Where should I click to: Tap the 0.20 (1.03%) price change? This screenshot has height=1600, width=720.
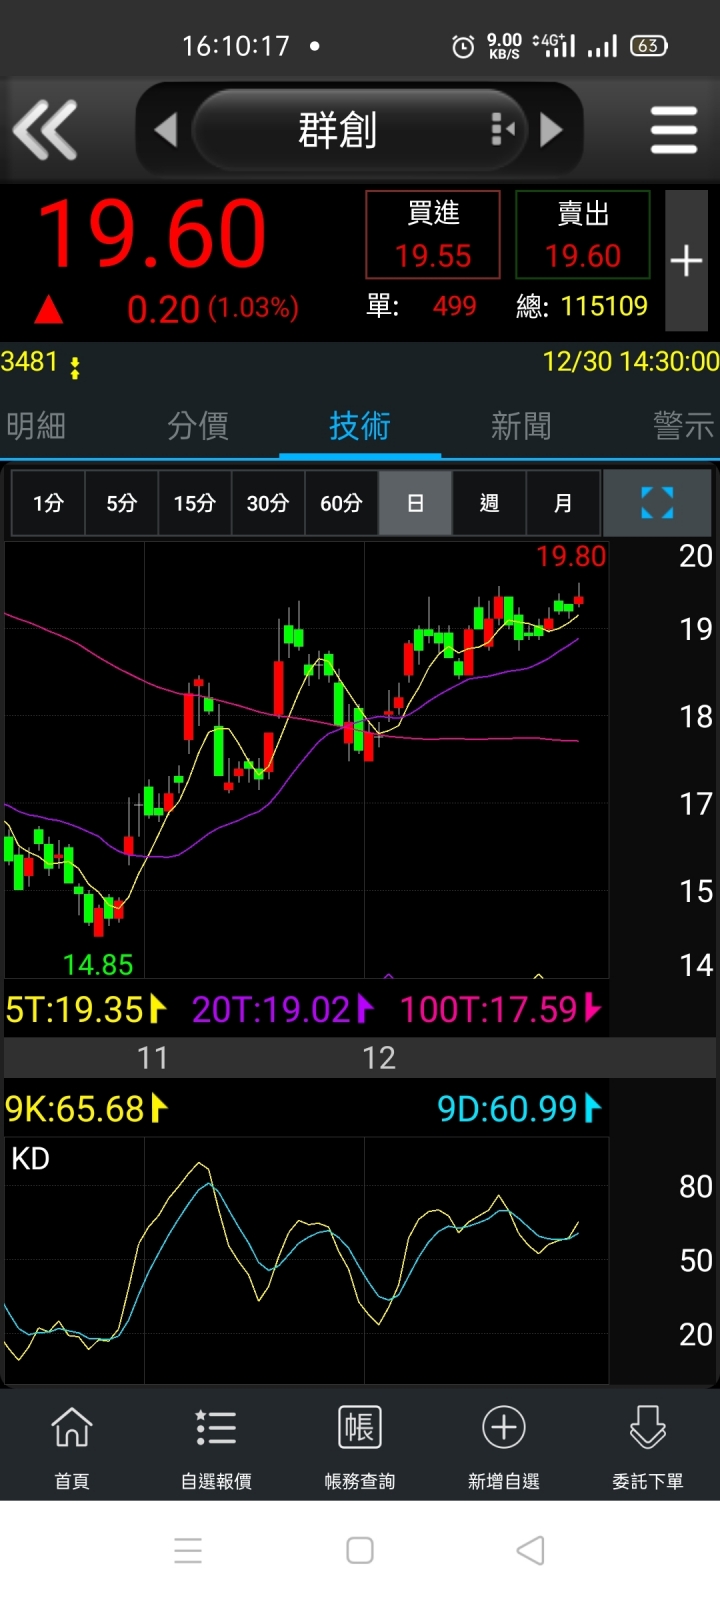[212, 309]
